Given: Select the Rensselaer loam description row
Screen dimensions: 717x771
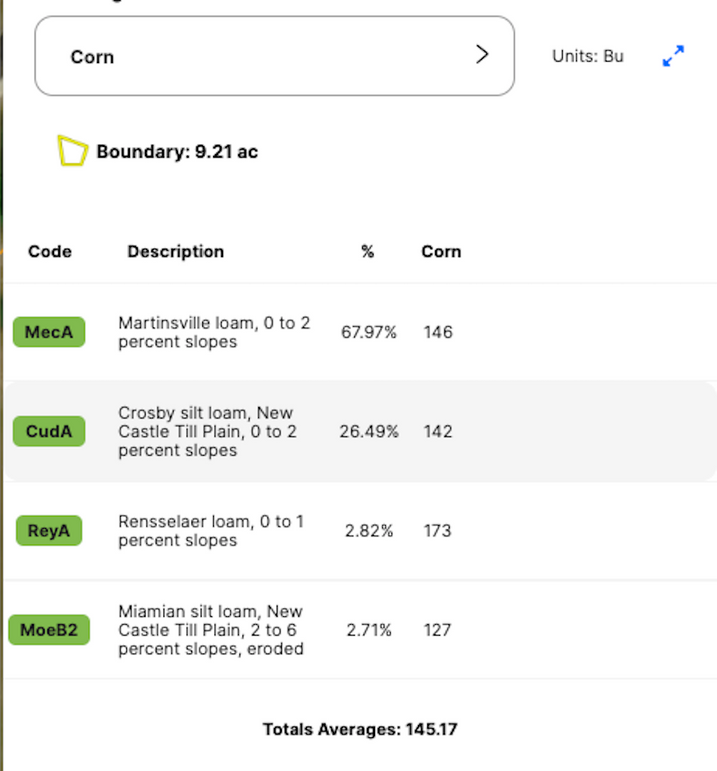Looking at the screenshot, I should click(x=210, y=530).
